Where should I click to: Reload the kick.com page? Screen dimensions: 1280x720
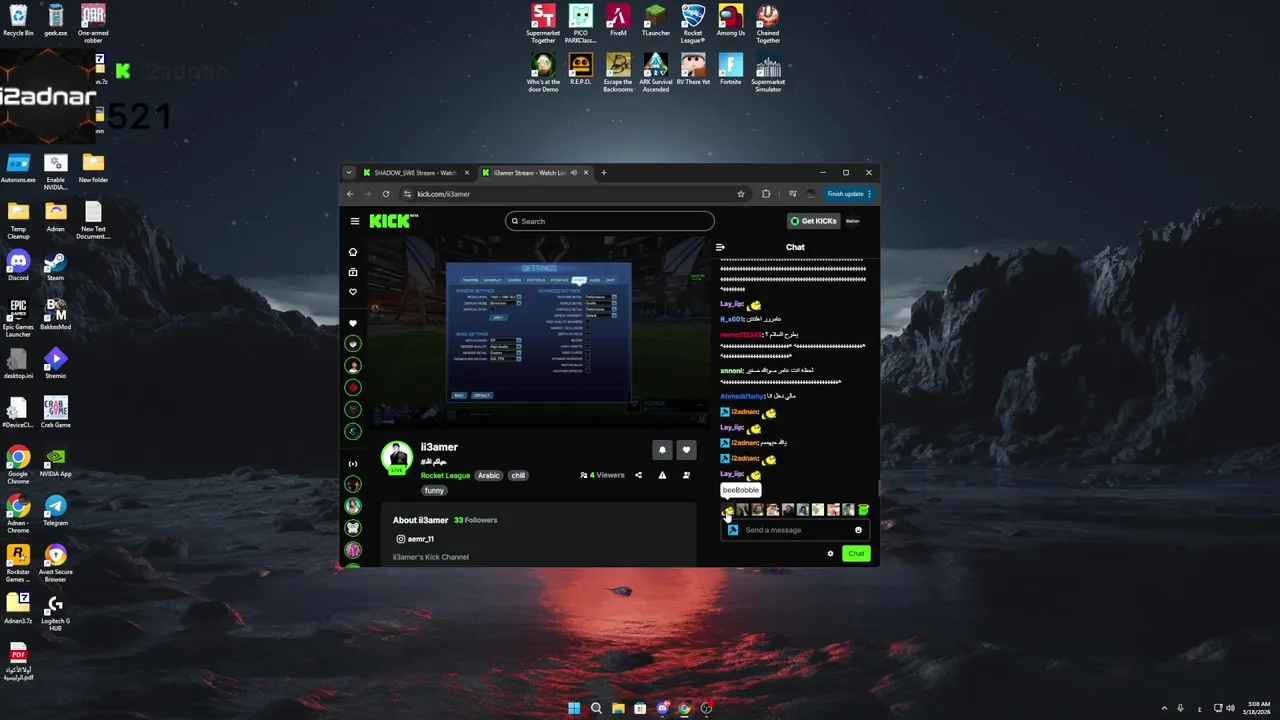click(x=386, y=194)
